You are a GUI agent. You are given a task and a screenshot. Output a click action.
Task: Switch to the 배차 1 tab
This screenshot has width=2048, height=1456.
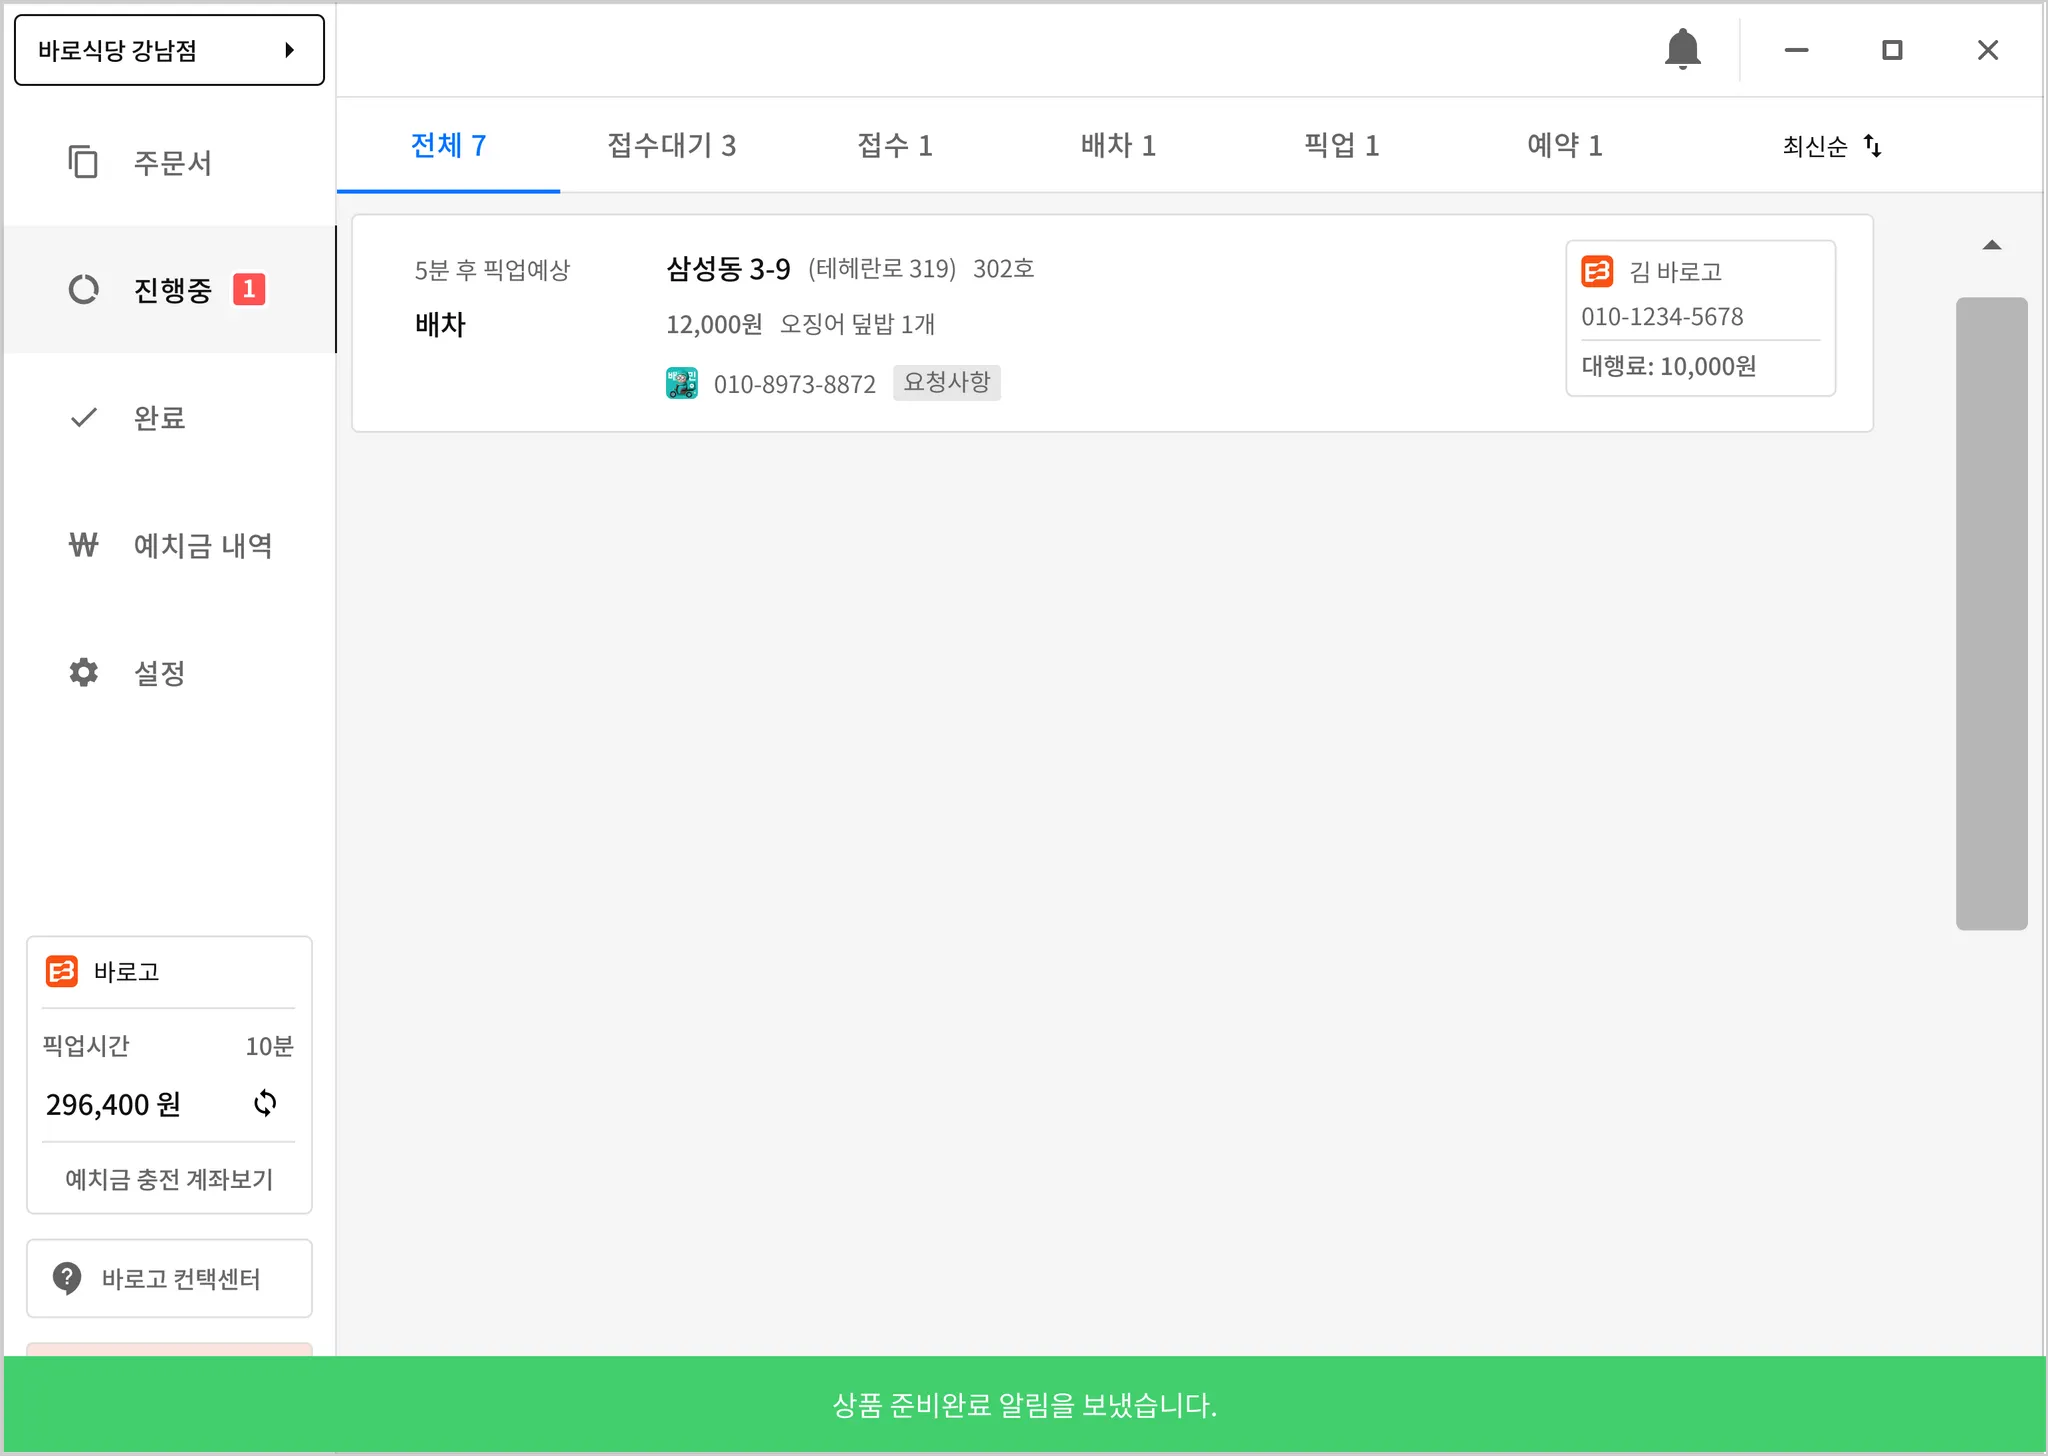[x=1118, y=146]
